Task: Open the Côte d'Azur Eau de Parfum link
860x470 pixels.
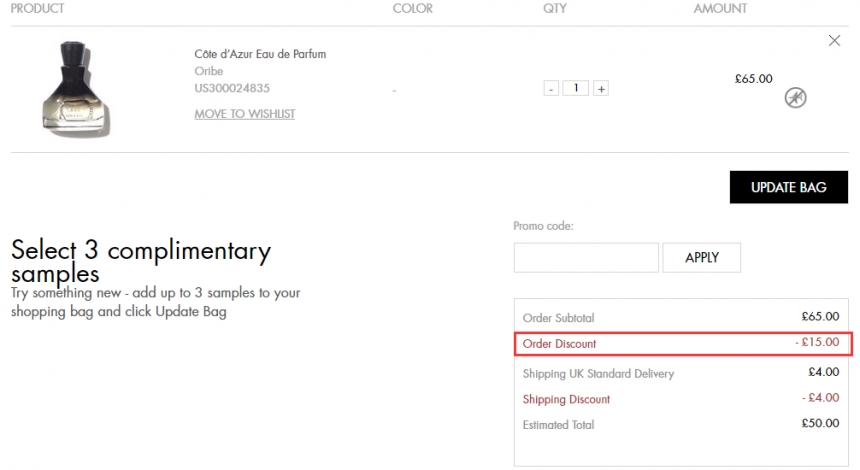Action: click(x=260, y=54)
